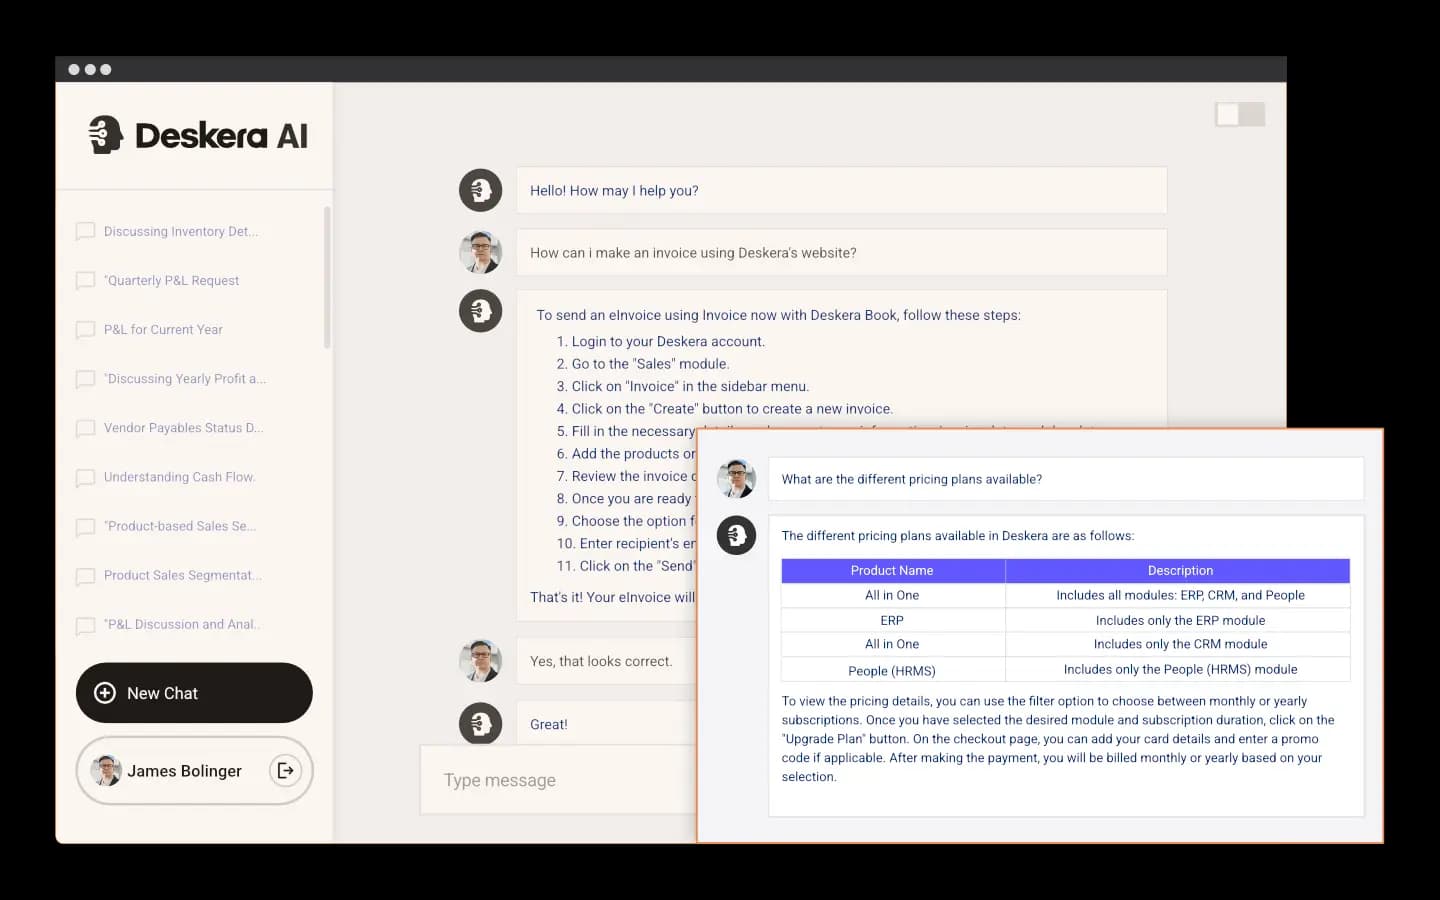The image size is (1440, 900).
Task: Click 'Includes only the ERP module' cell
Action: pos(1179,620)
